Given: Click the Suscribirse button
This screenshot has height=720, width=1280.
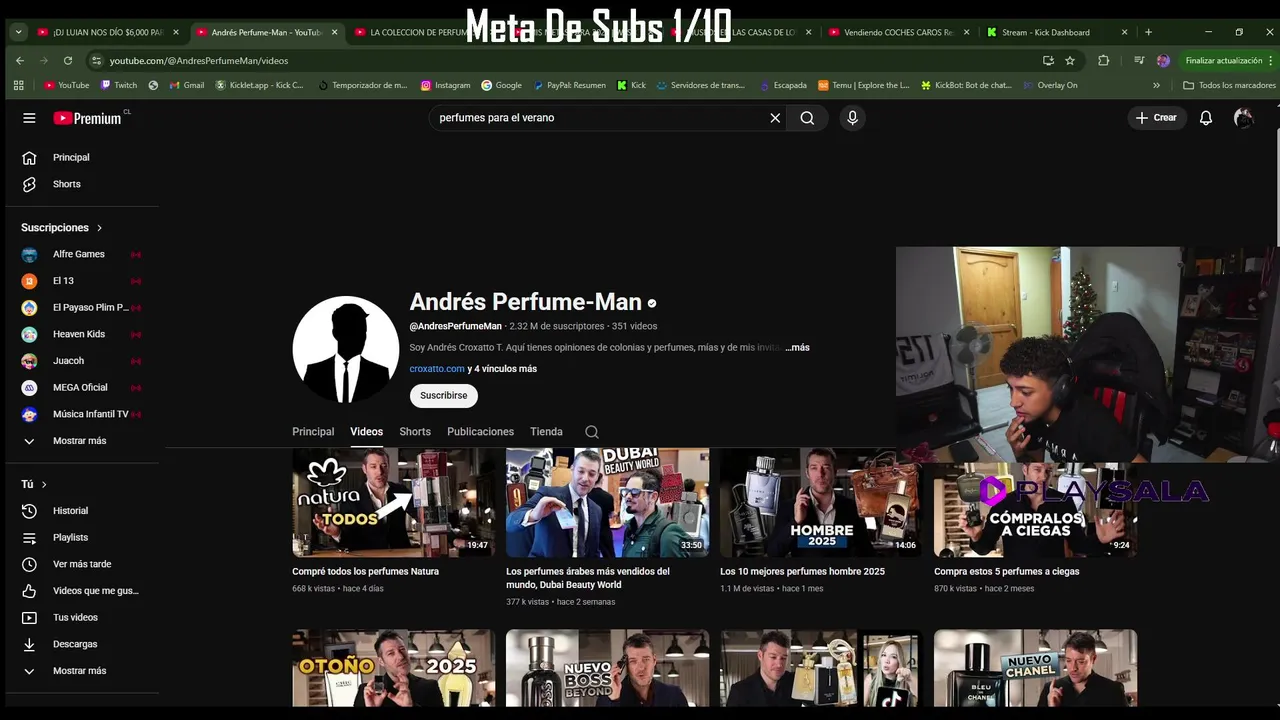Looking at the screenshot, I should [x=444, y=395].
